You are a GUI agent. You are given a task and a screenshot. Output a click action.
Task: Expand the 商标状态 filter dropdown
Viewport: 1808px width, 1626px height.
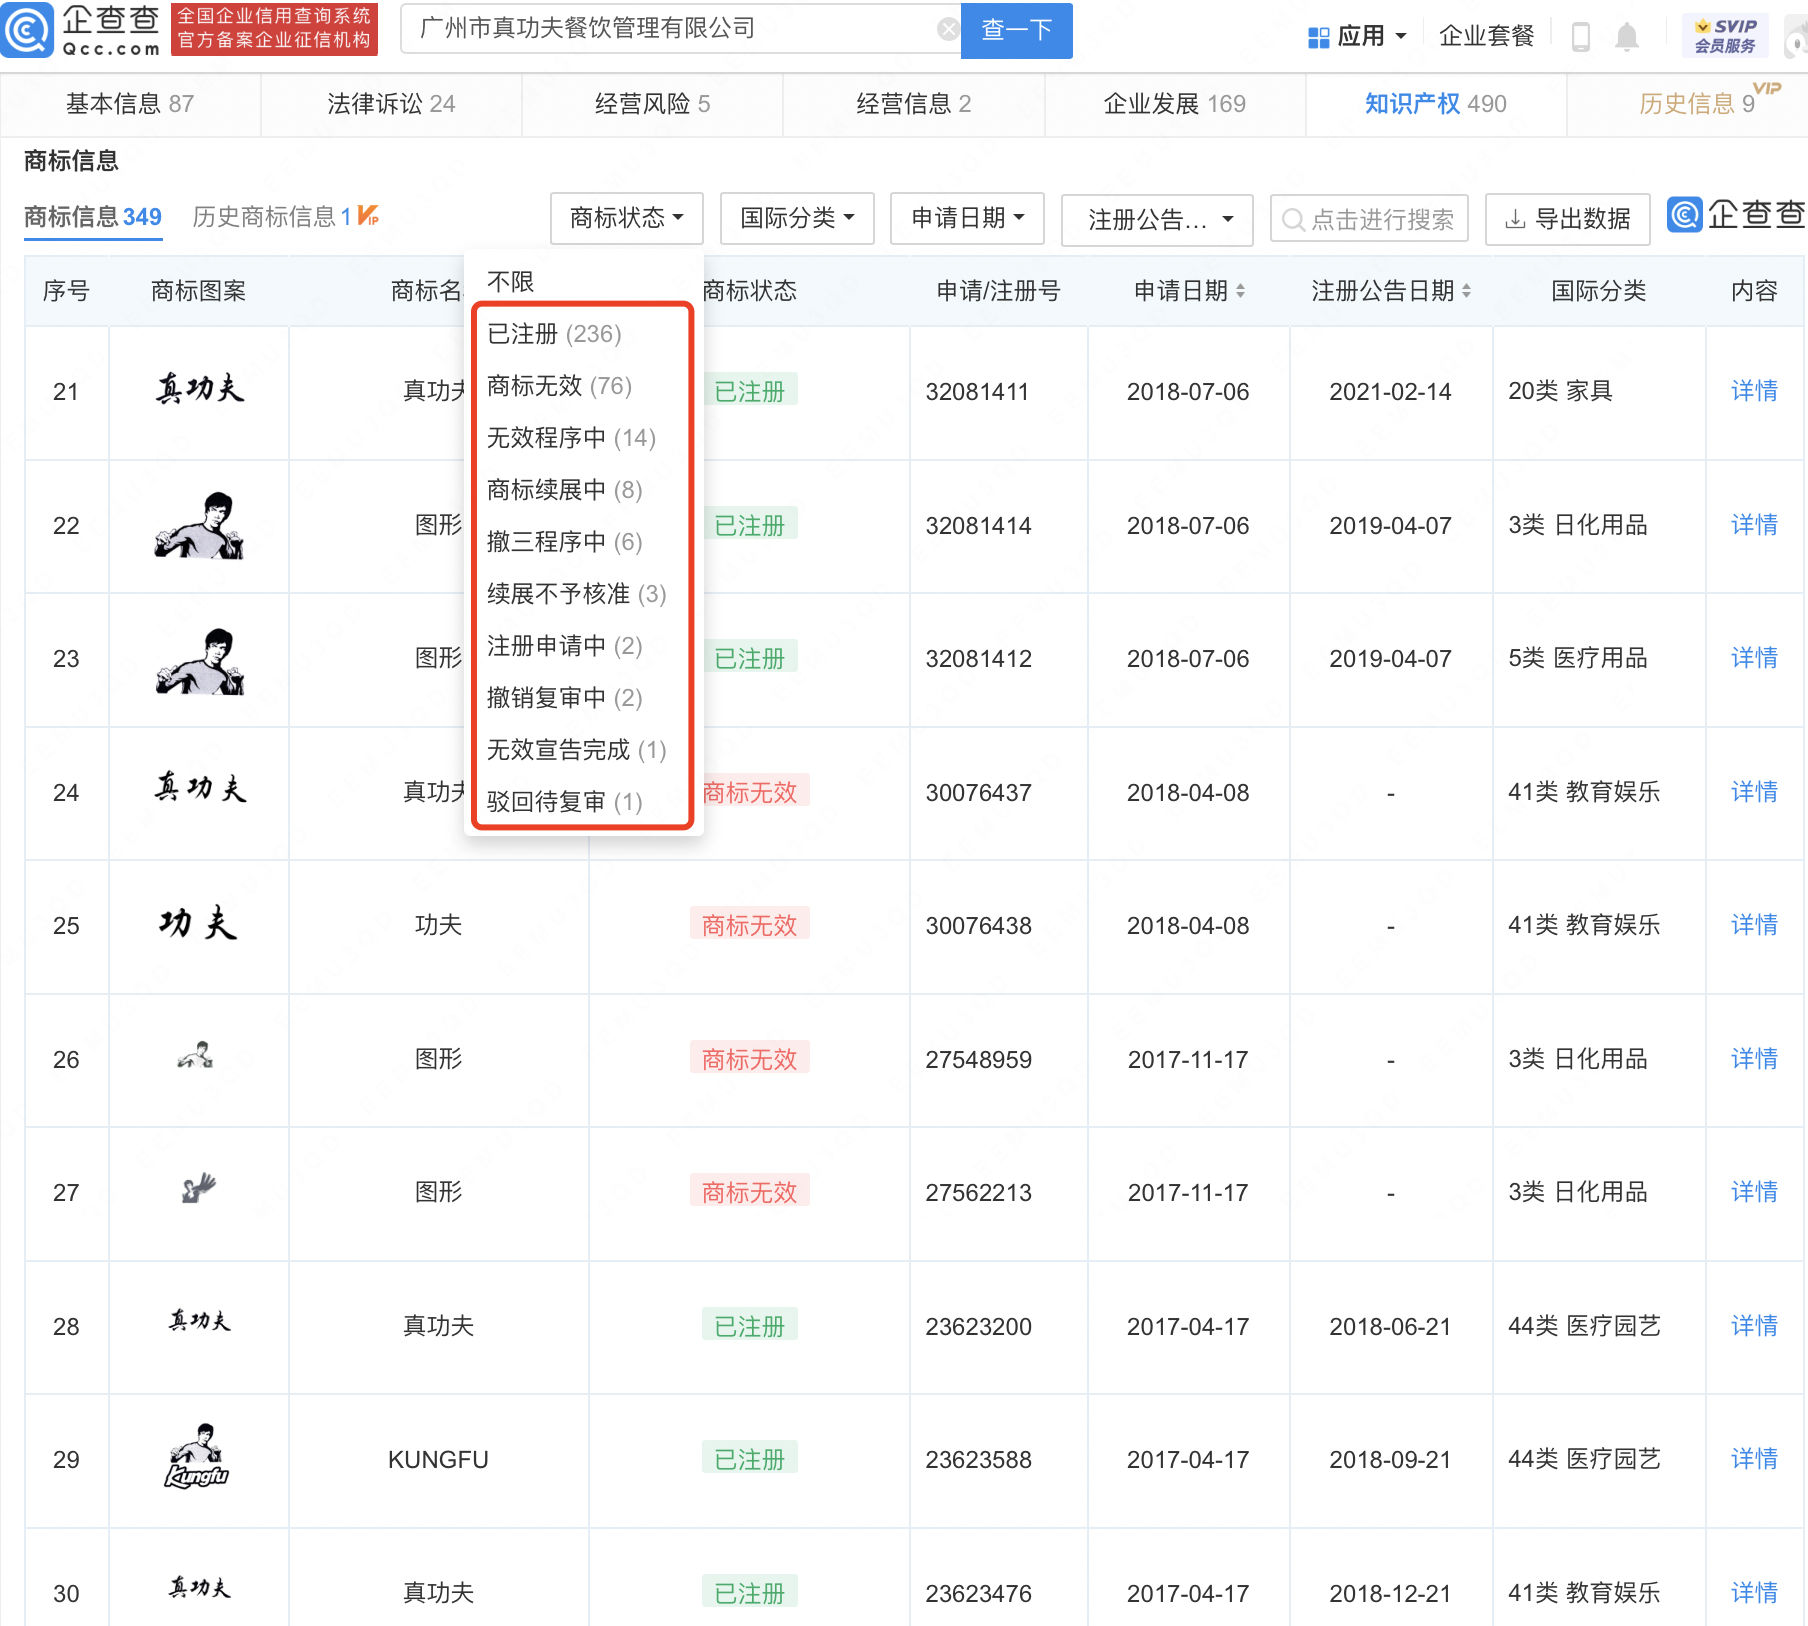point(627,218)
